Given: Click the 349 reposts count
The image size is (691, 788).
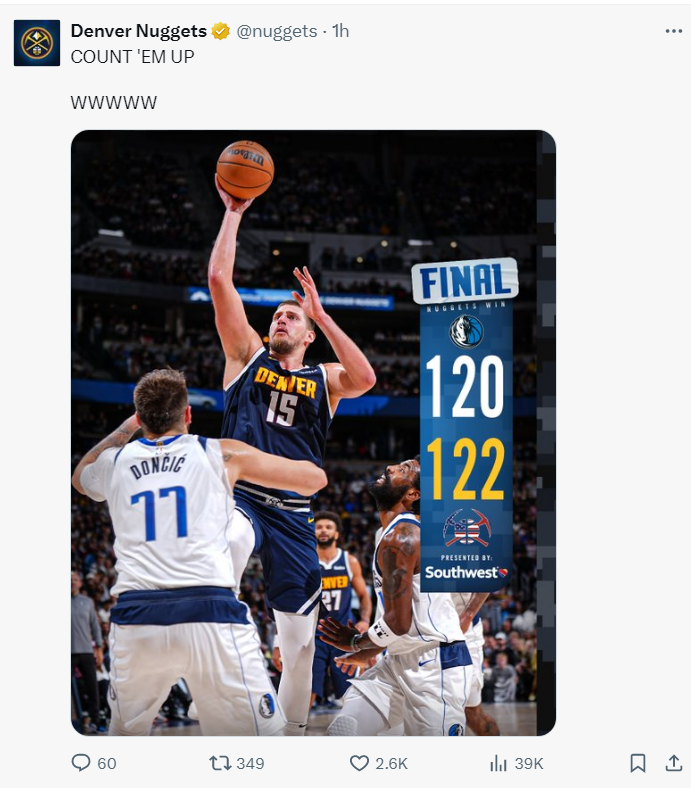Looking at the screenshot, I should (250, 763).
